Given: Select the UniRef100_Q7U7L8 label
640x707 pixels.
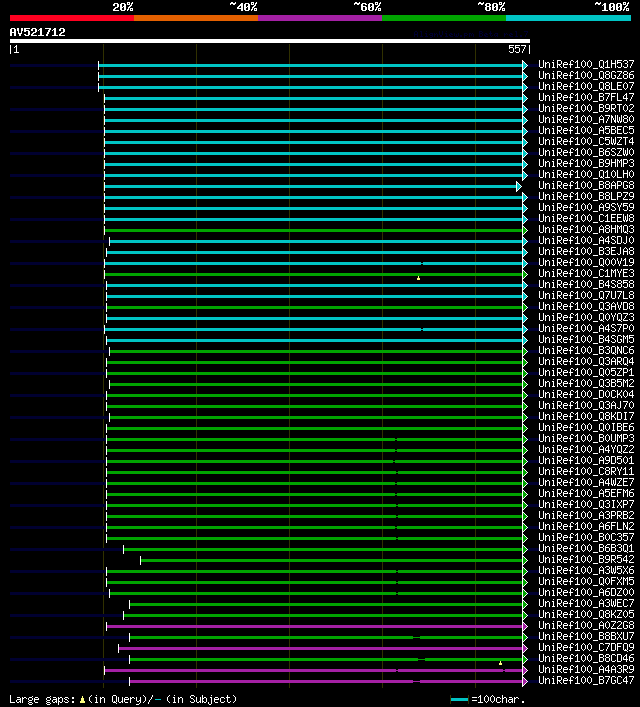Looking at the screenshot, I should pyautogui.click(x=586, y=295).
